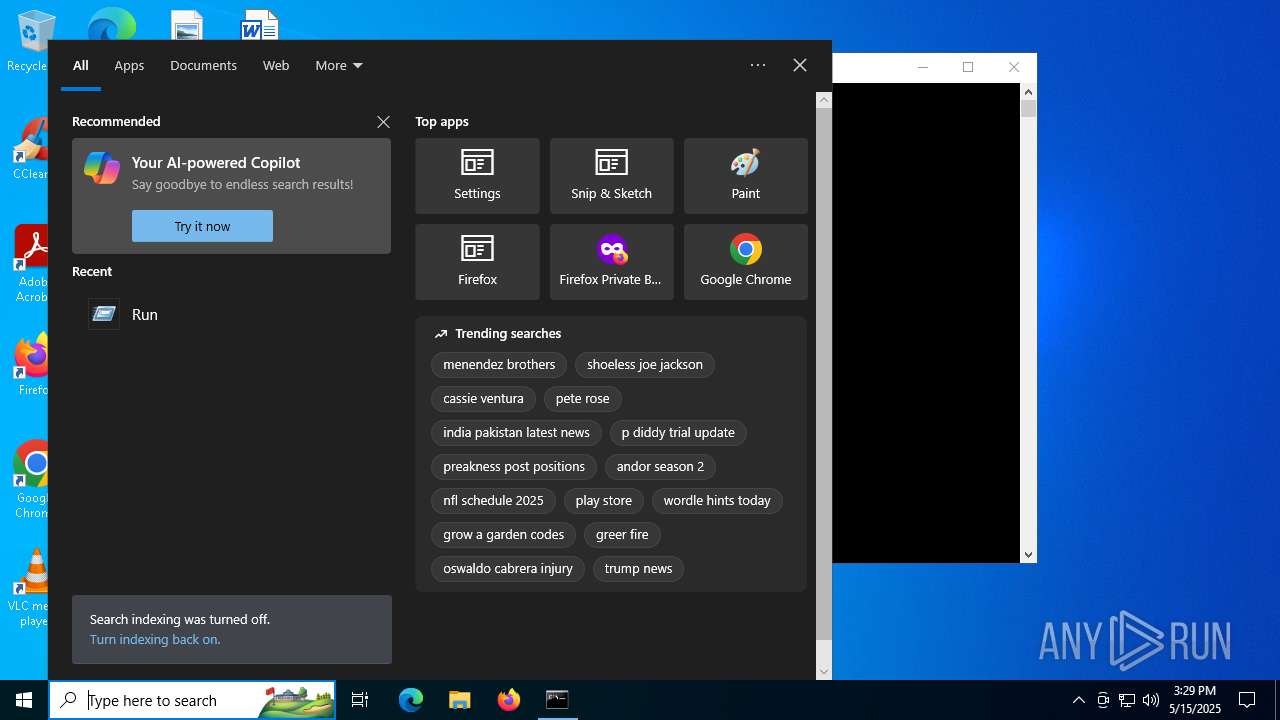This screenshot has height=720, width=1280.
Task: Open Firefox from taskbar
Action: pos(508,700)
